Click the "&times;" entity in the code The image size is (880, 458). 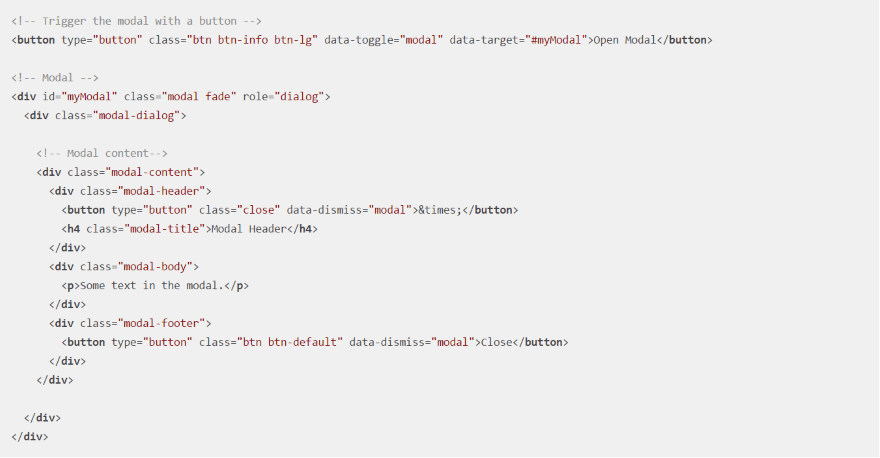point(440,210)
